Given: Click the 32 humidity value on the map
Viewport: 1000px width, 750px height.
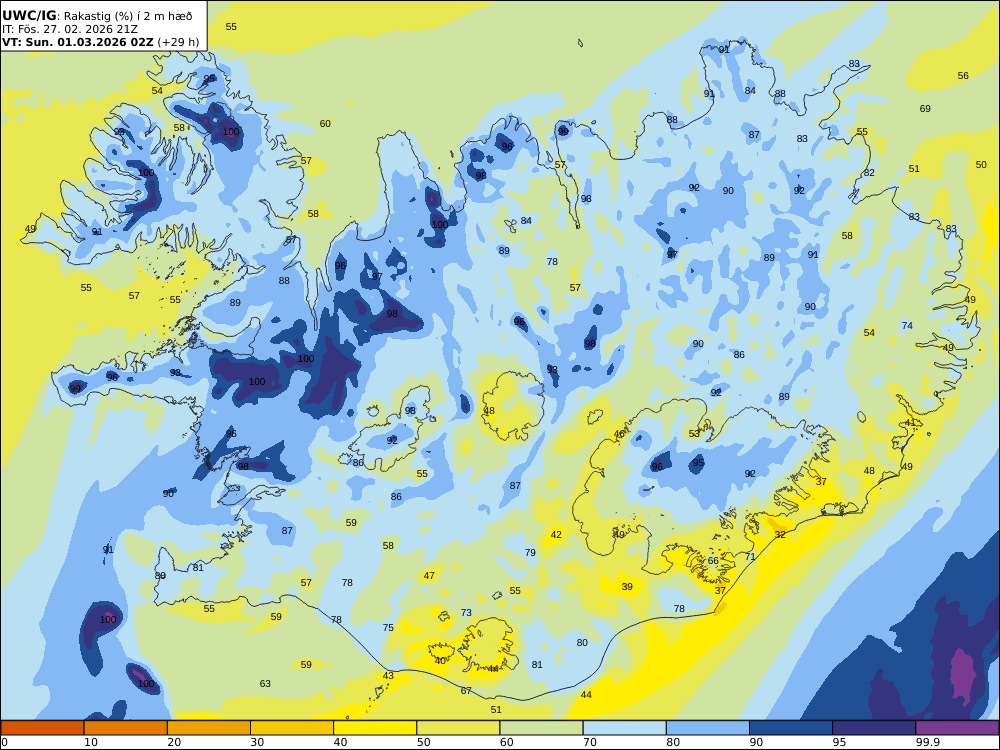Looking at the screenshot, I should (x=780, y=534).
